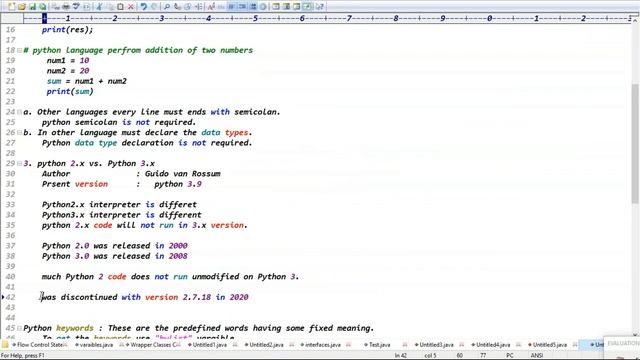Open font settings with the A icon

(211, 7)
